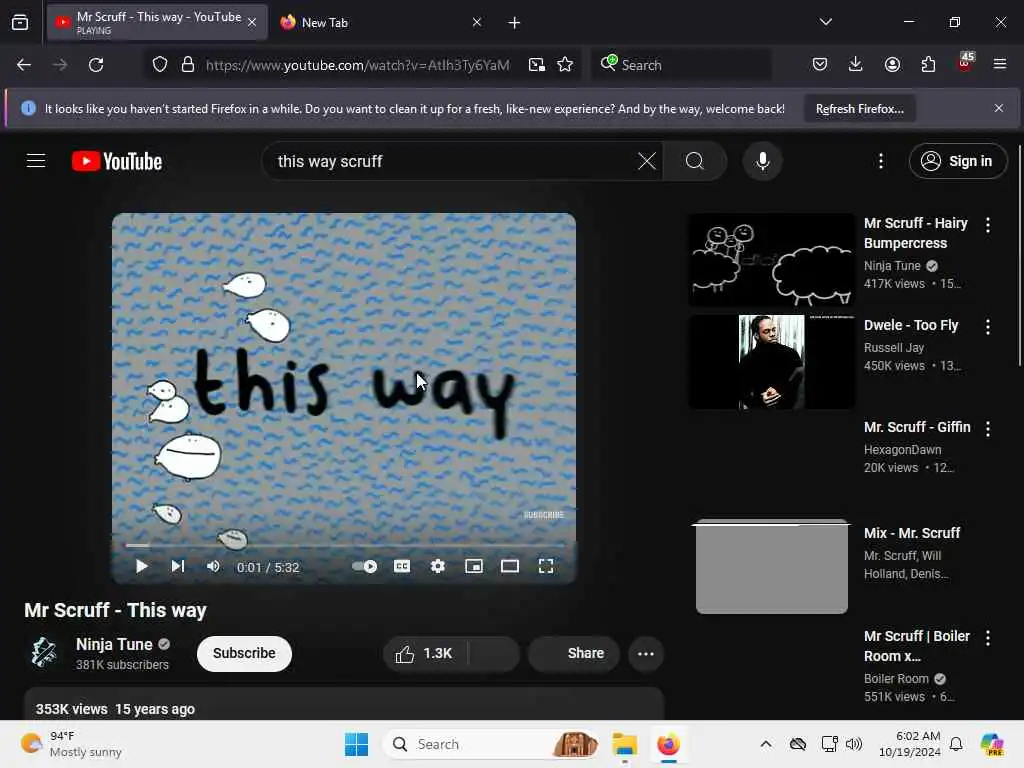Open options for Mr. Scruff - Giffin

point(987,428)
